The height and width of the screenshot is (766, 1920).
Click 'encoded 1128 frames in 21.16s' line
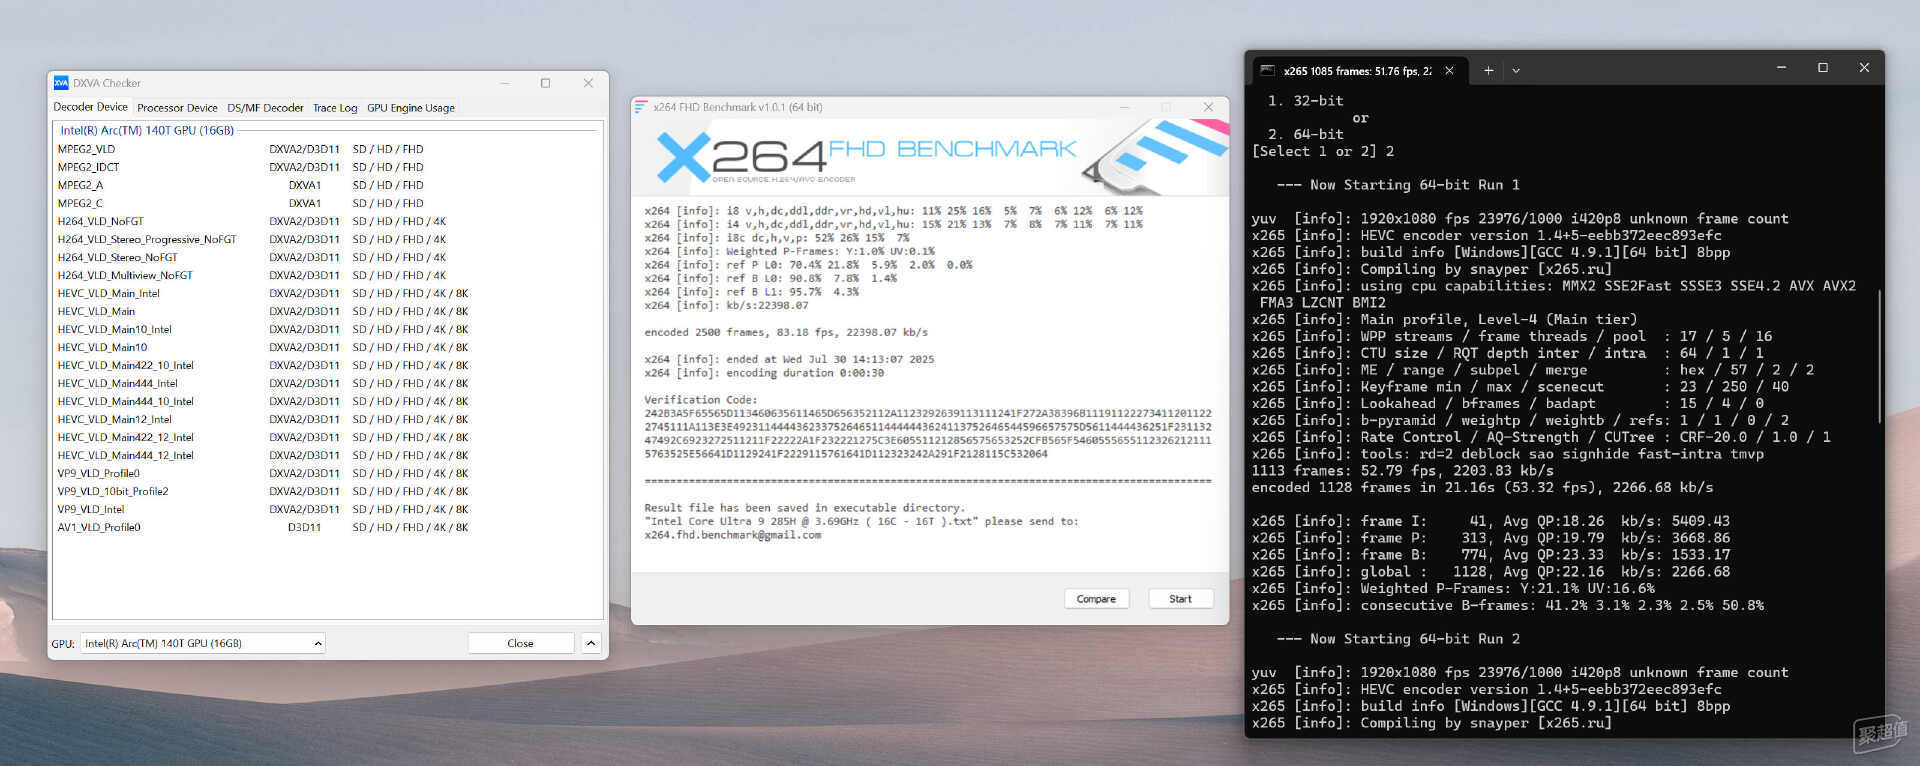coord(1482,488)
